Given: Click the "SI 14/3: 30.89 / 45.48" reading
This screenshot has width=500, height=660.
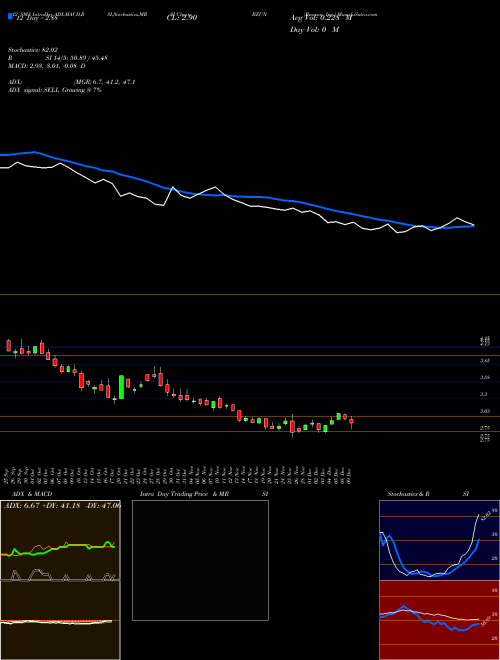Looking at the screenshot, I should click(77, 58).
